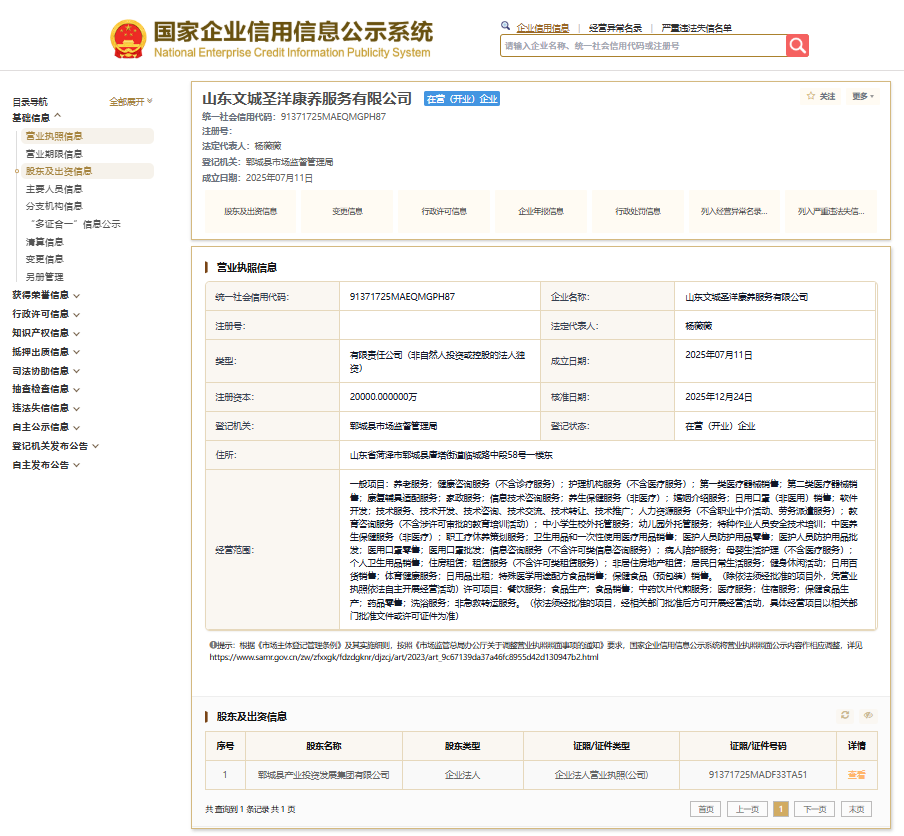
Task: Expand 抽查检查信息 section
Action: pos(46,389)
